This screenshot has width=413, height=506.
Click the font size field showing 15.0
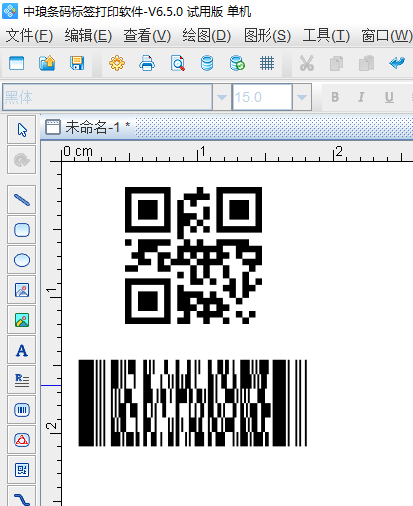(262, 97)
